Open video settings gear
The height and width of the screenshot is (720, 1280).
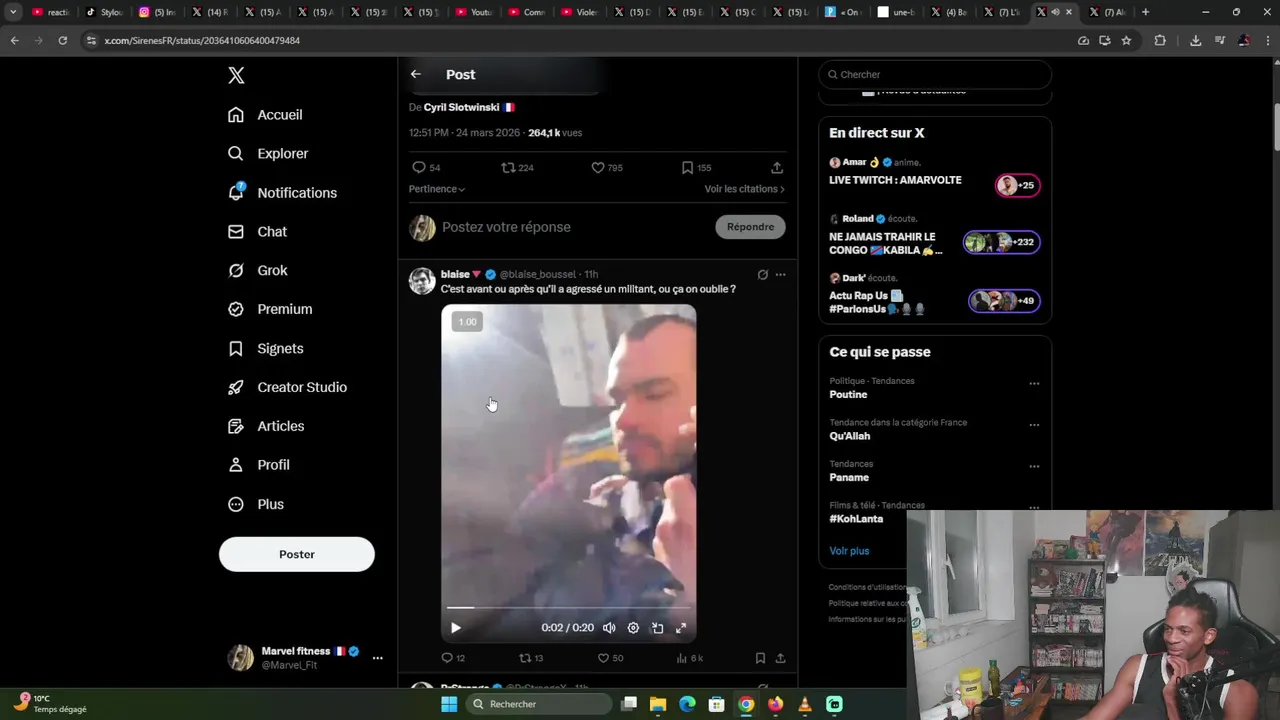tap(633, 628)
